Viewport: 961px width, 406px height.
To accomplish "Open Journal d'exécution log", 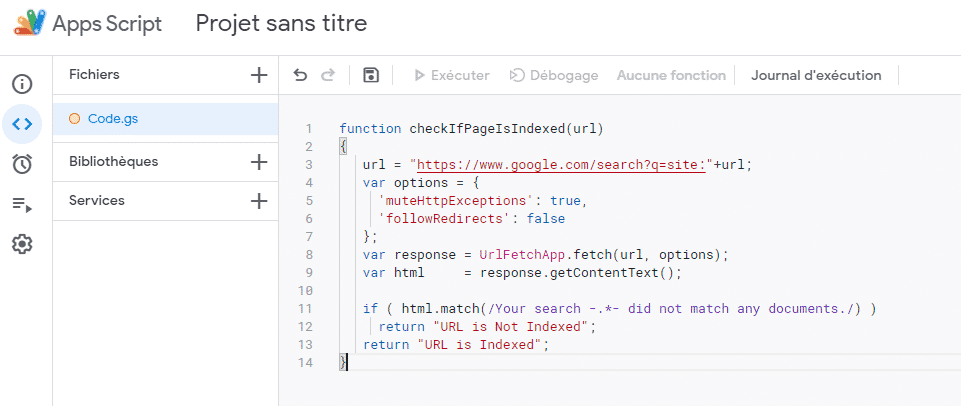I will (x=816, y=75).
